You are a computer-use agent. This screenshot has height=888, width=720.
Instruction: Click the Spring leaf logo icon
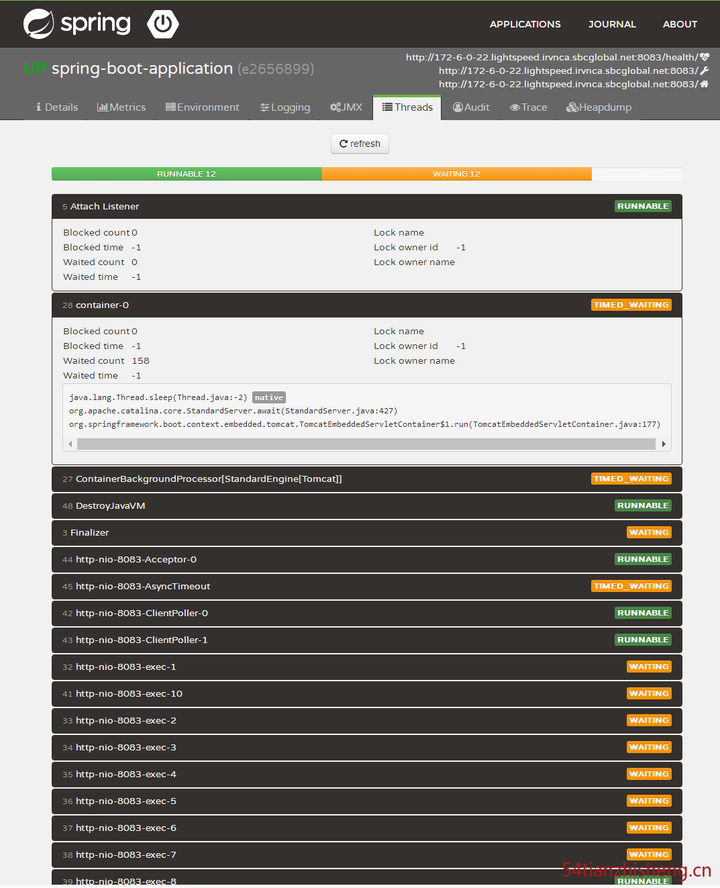(x=39, y=24)
